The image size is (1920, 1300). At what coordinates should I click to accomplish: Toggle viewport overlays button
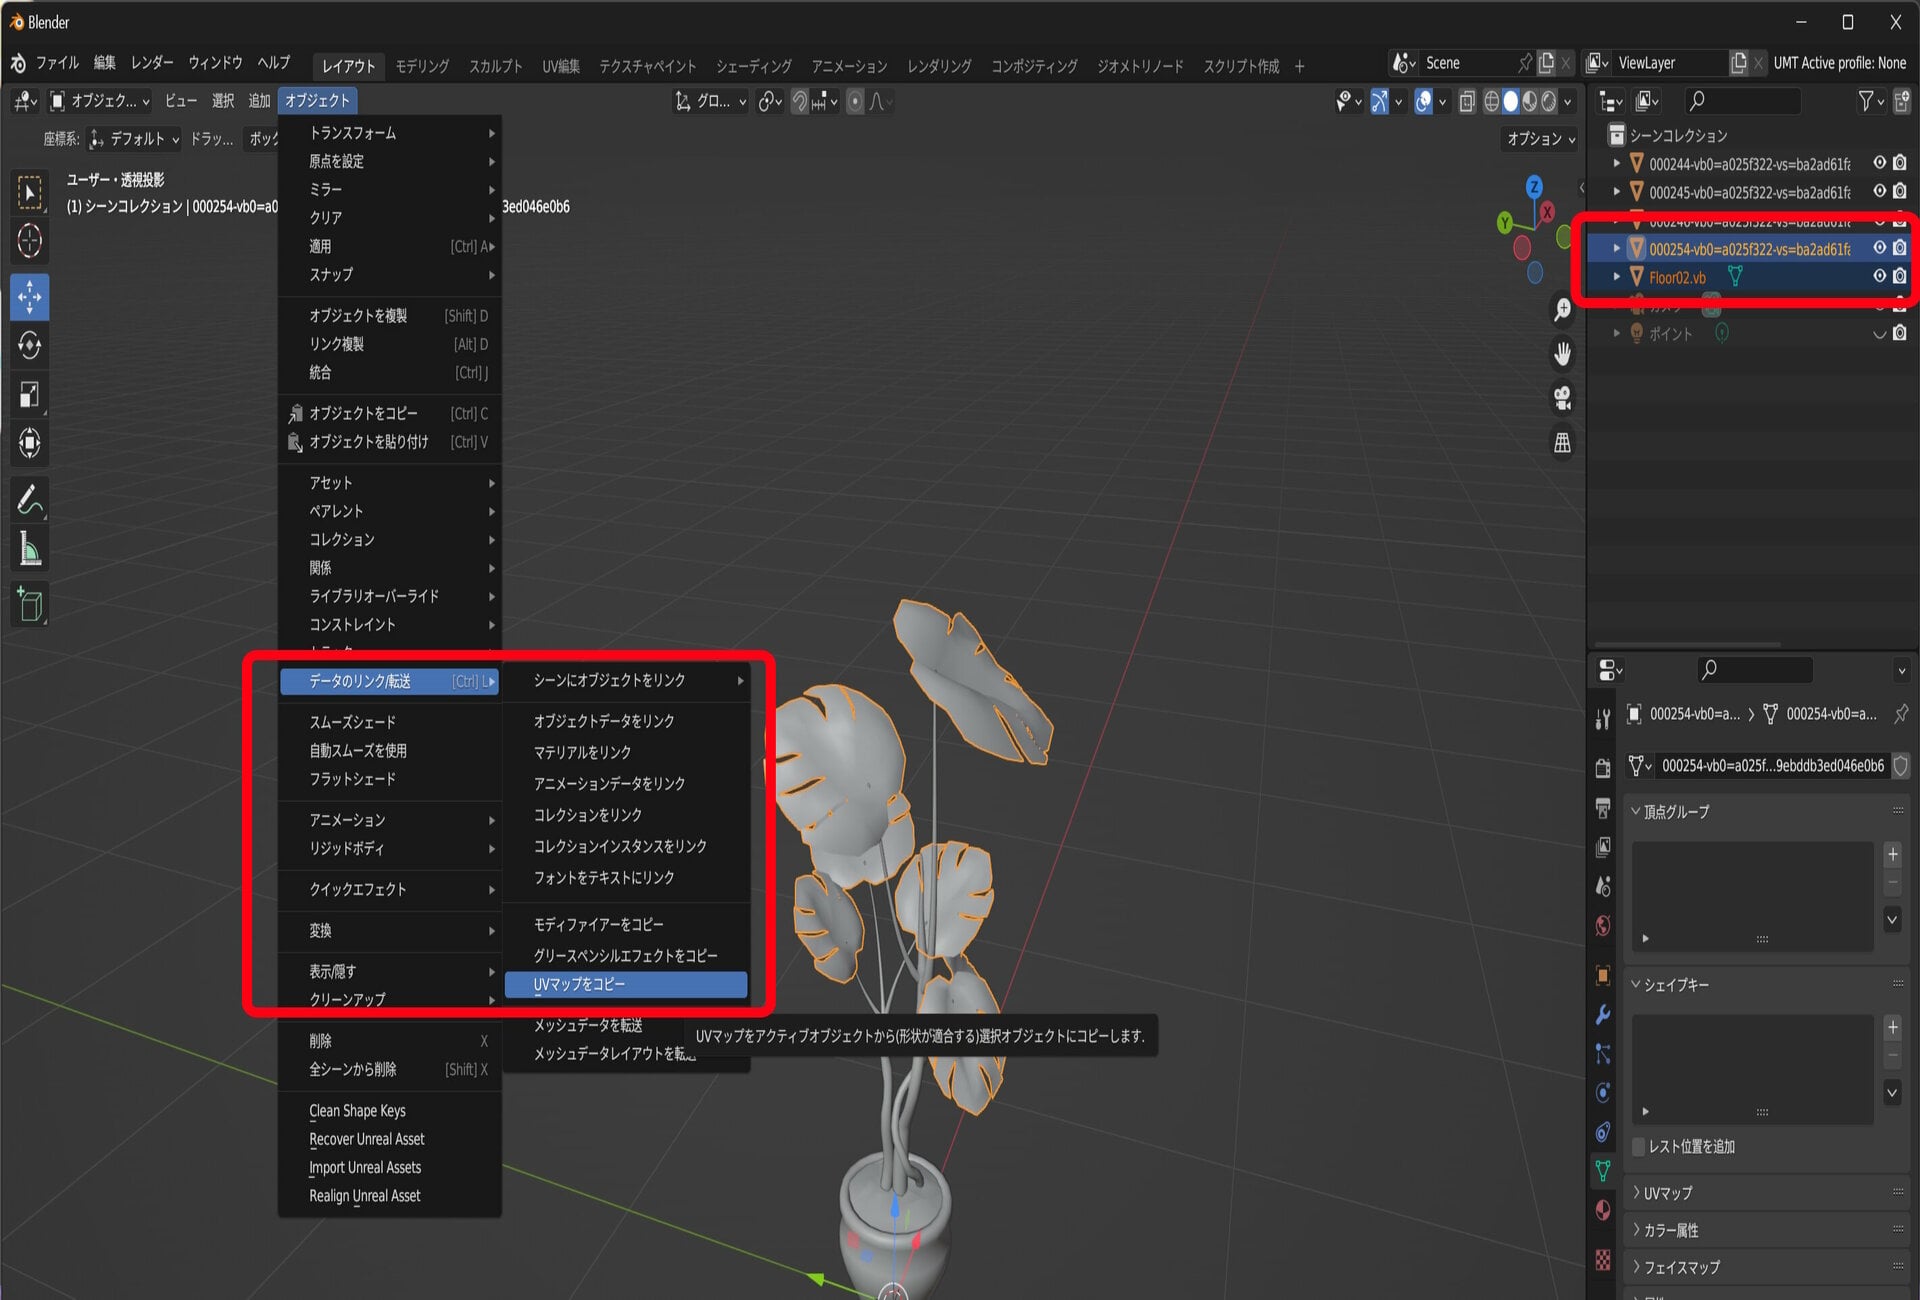(1424, 101)
